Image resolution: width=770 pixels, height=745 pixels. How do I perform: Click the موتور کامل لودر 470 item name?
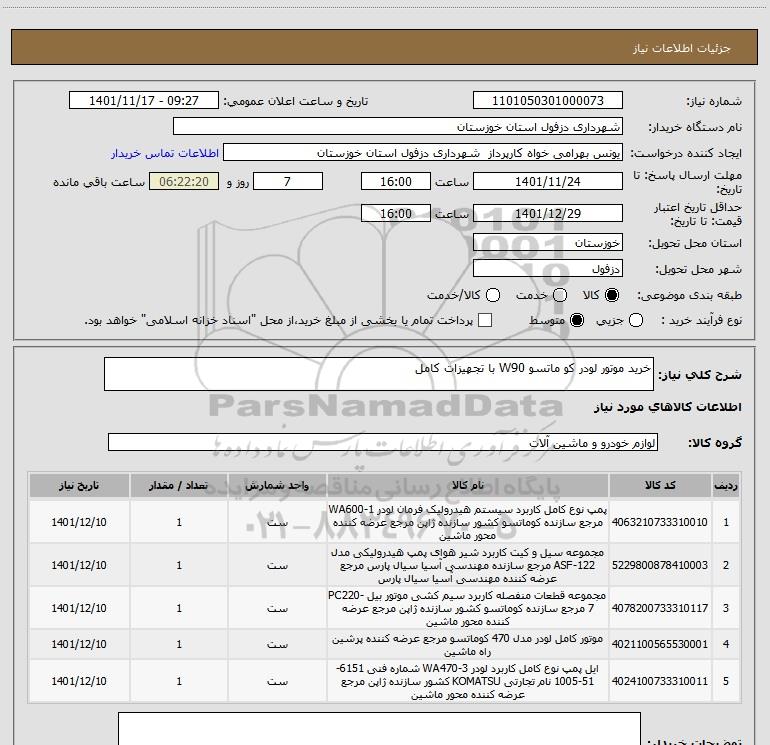coord(468,645)
